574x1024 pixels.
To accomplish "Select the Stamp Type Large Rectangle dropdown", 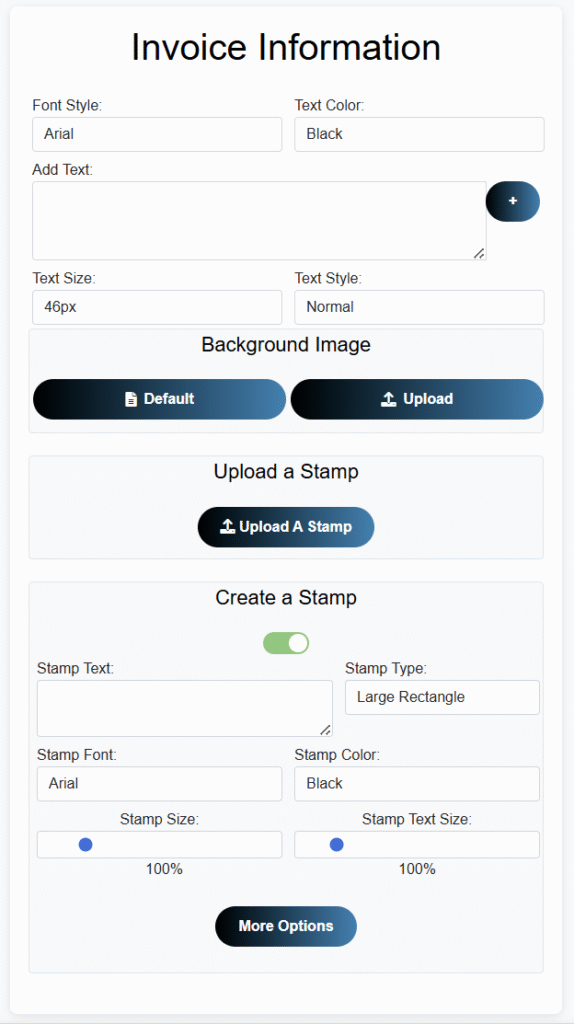I will 442,697.
